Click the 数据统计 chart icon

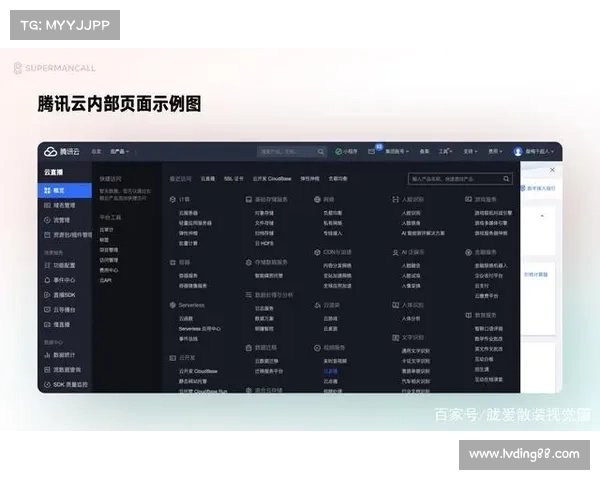point(47,355)
